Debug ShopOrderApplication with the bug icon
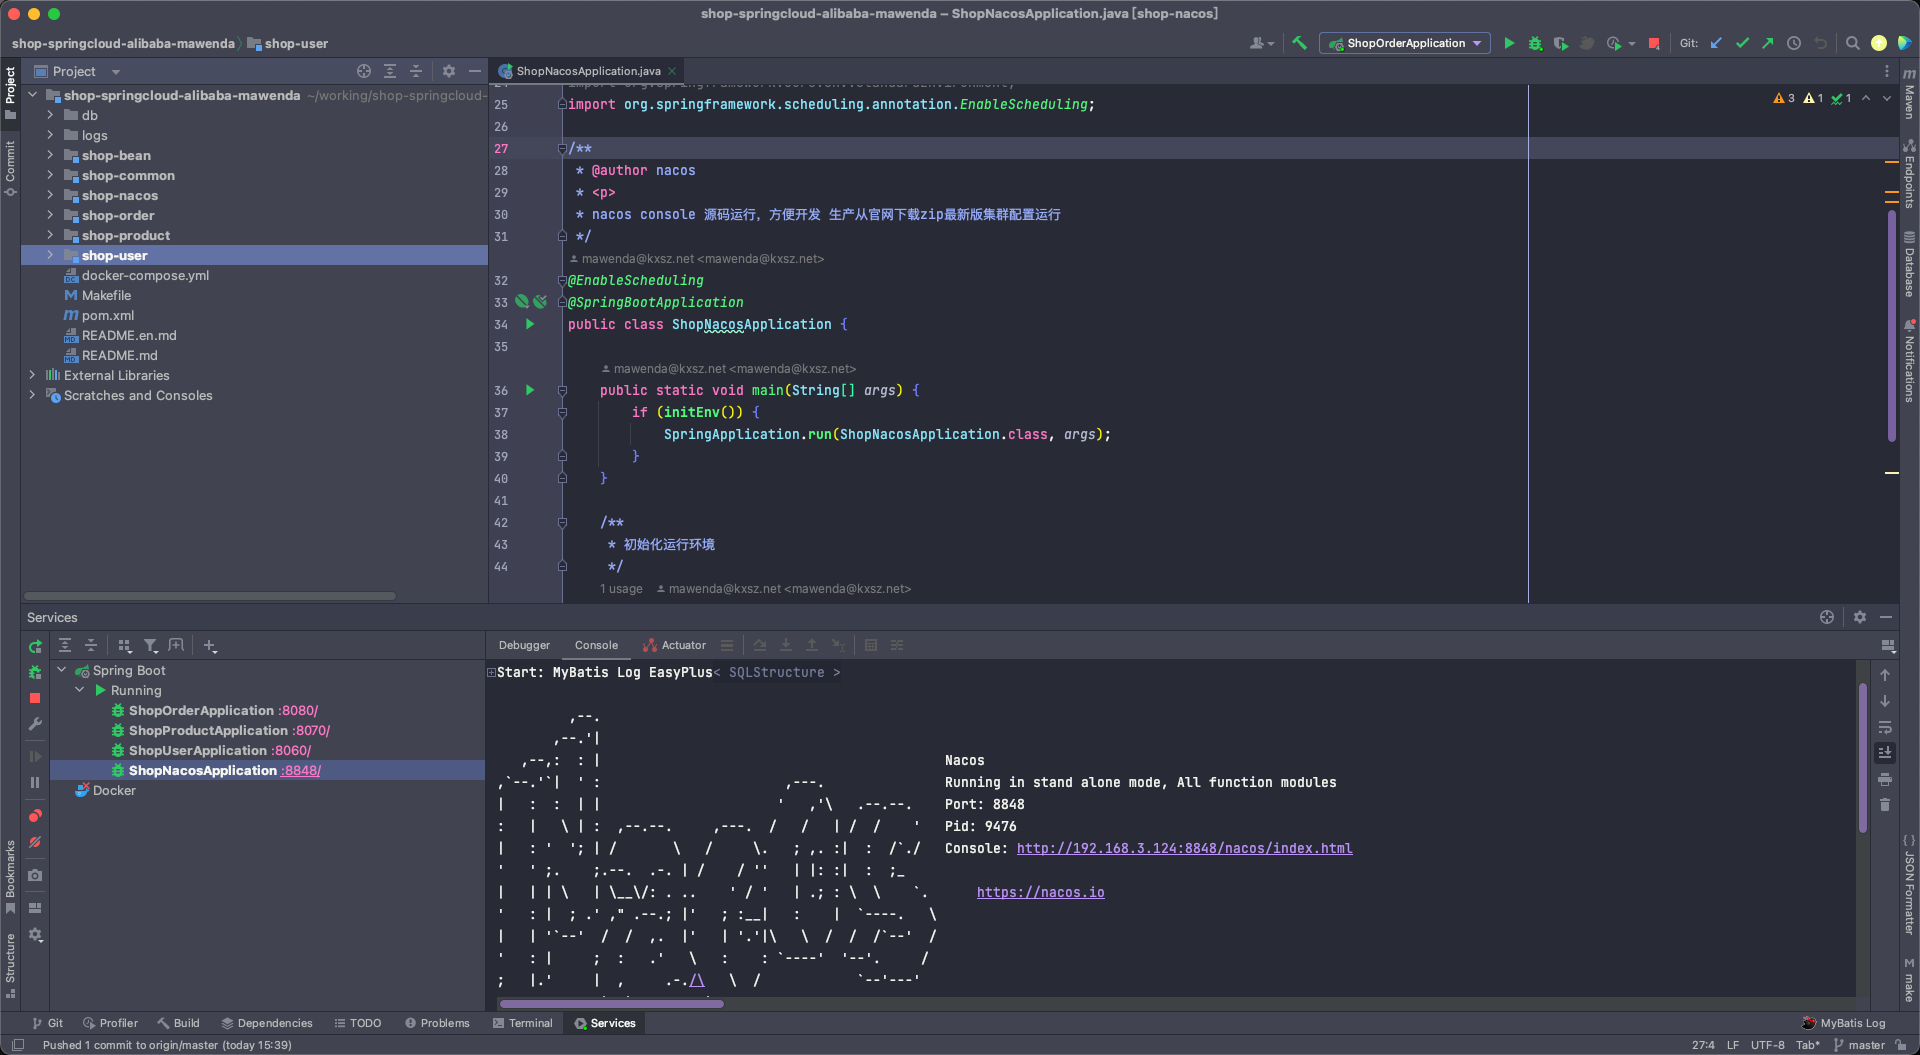1920x1055 pixels. (x=1535, y=43)
